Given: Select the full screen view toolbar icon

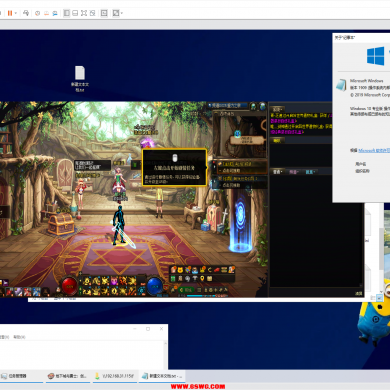Looking at the screenshot, I should (84, 13).
